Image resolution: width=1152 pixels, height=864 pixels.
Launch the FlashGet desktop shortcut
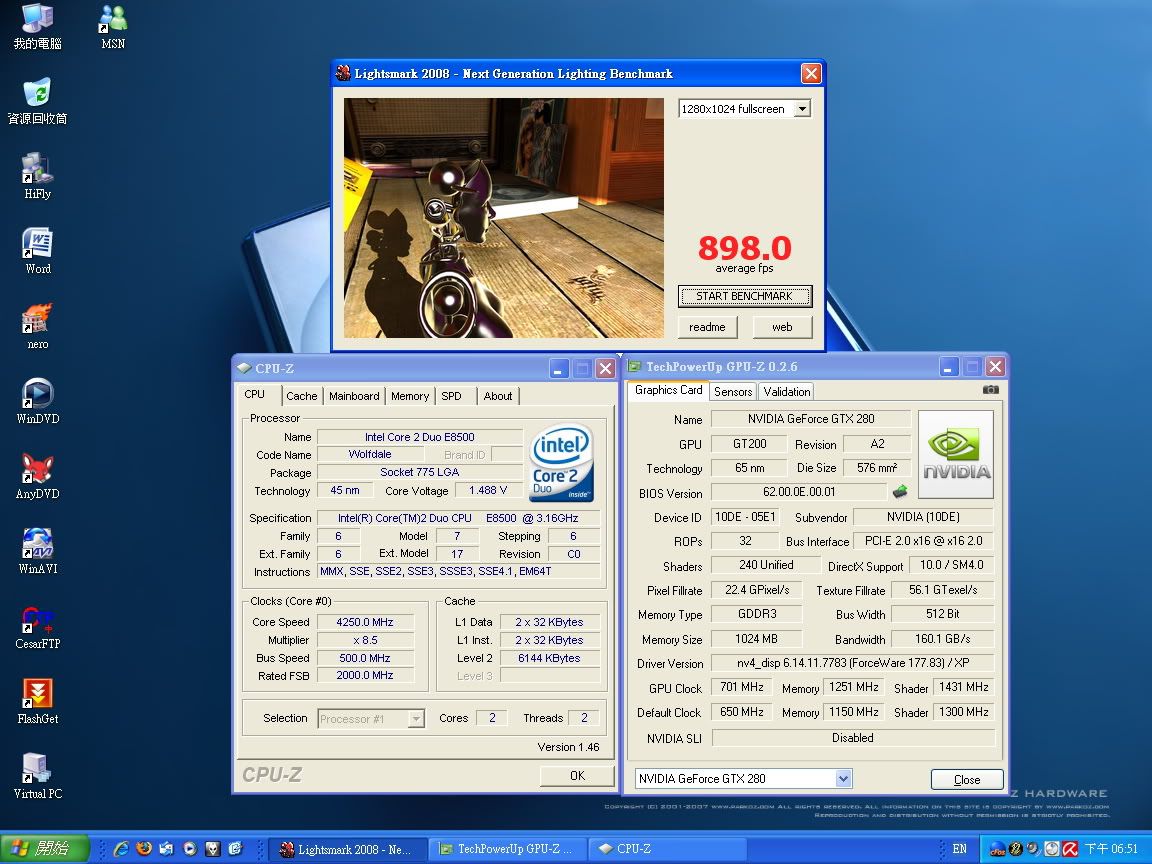pos(38,695)
